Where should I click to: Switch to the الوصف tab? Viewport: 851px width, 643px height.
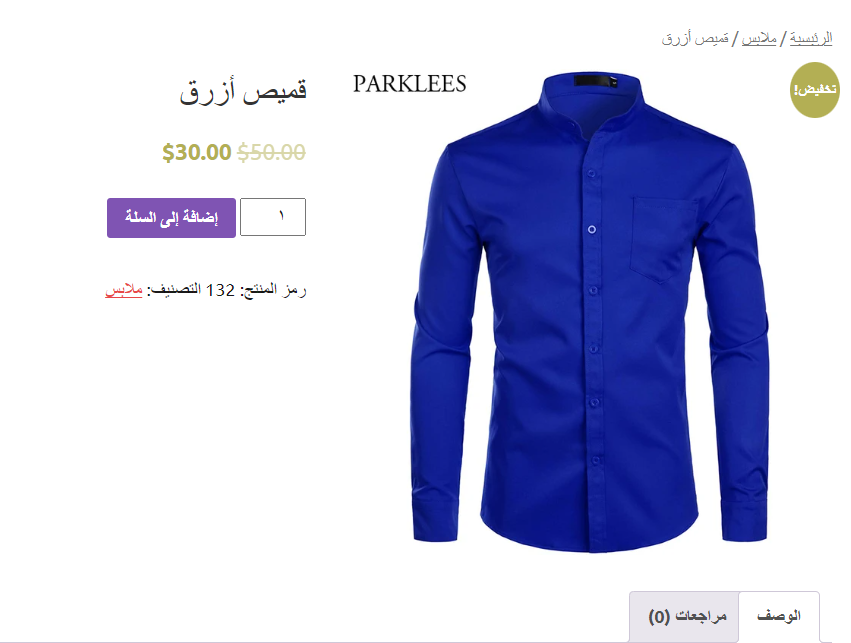pyautogui.click(x=779, y=616)
